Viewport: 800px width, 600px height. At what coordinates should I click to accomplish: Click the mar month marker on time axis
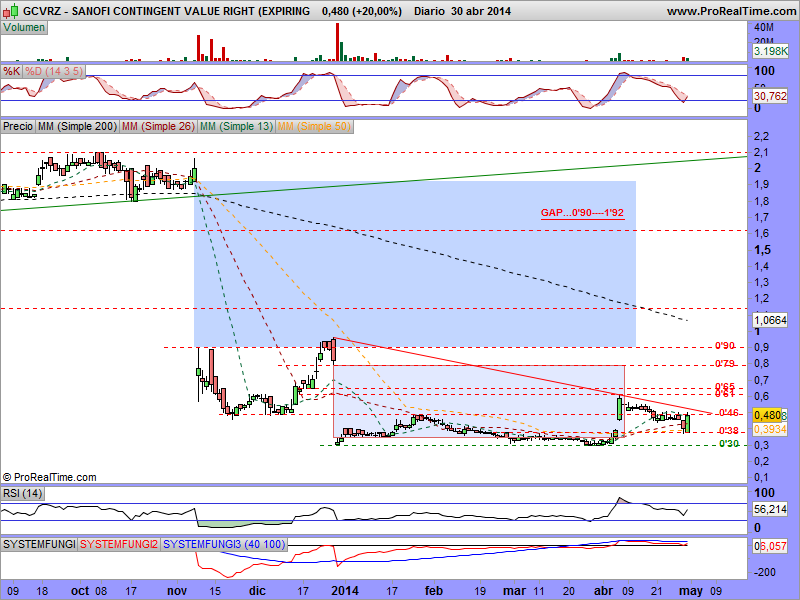pos(514,591)
